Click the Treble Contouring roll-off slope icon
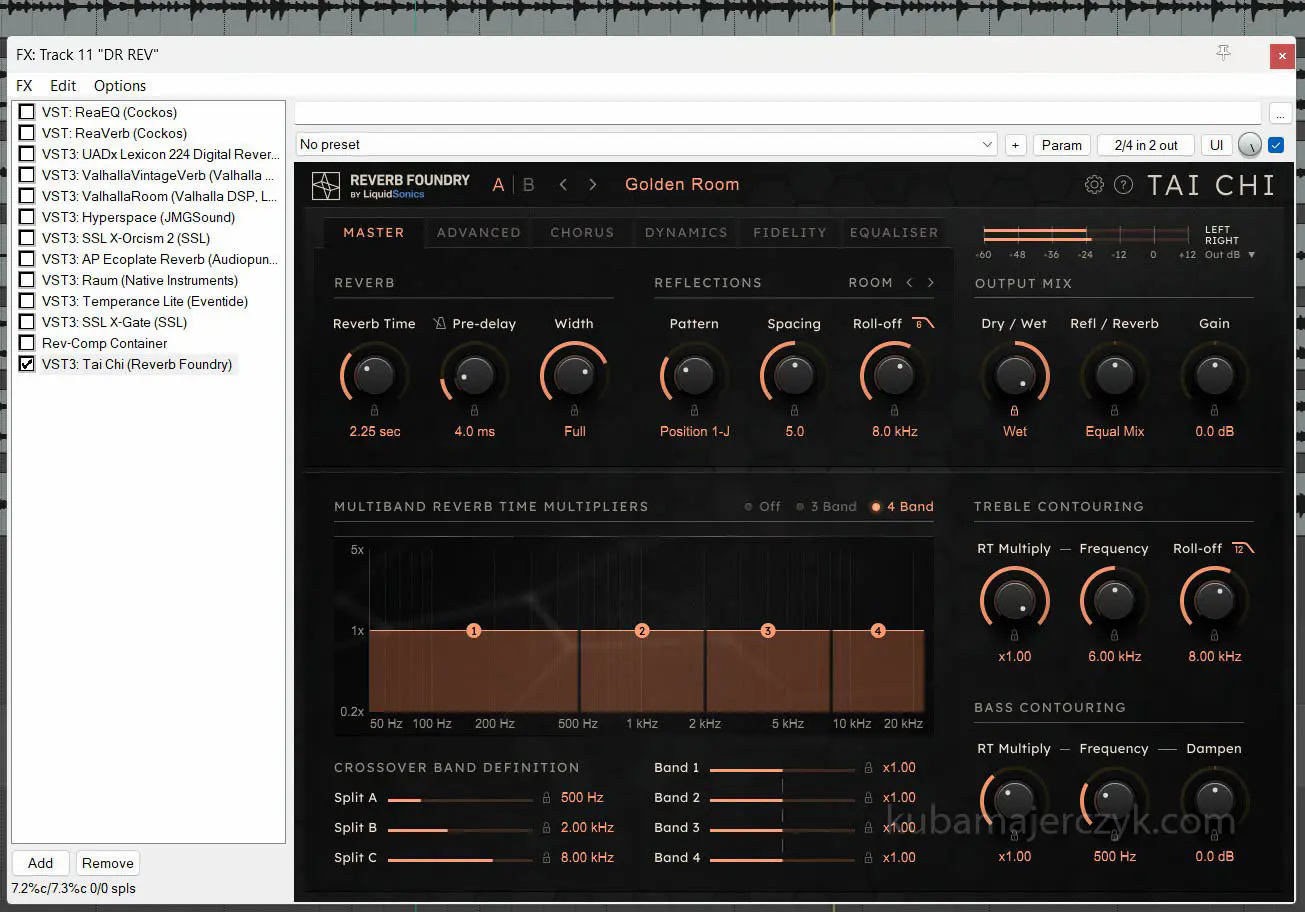Viewport: 1305px width, 912px height. coord(1243,548)
